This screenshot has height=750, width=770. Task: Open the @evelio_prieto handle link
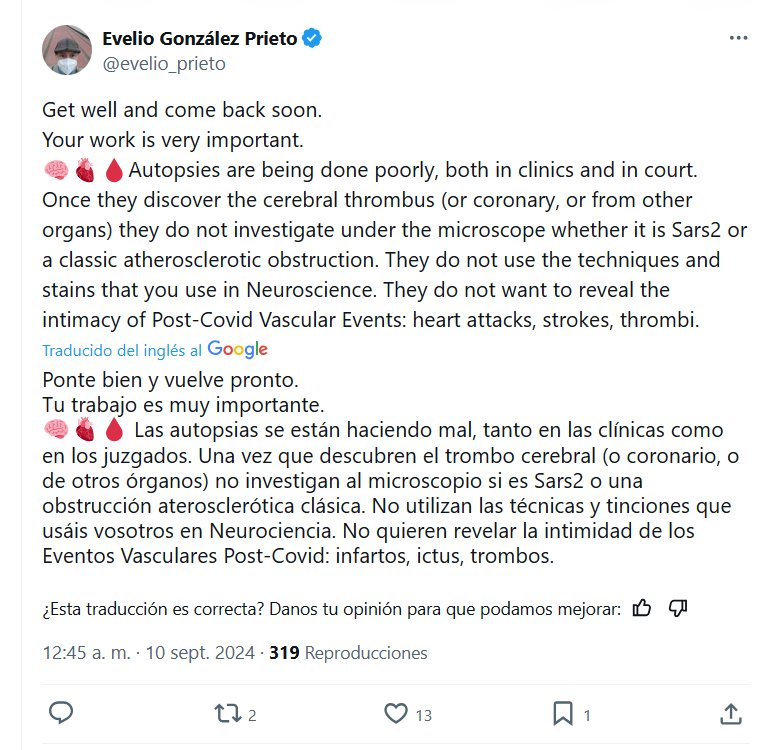[164, 63]
